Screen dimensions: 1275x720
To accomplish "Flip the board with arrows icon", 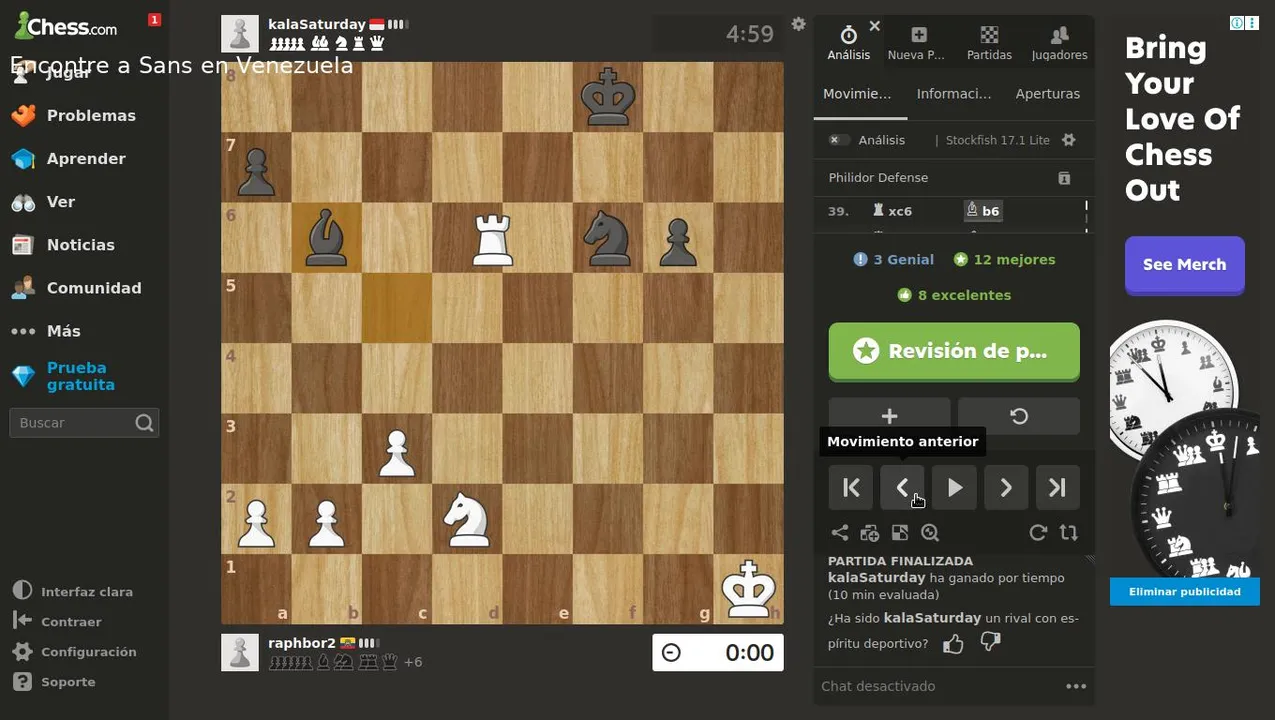I will pyautogui.click(x=1069, y=533).
